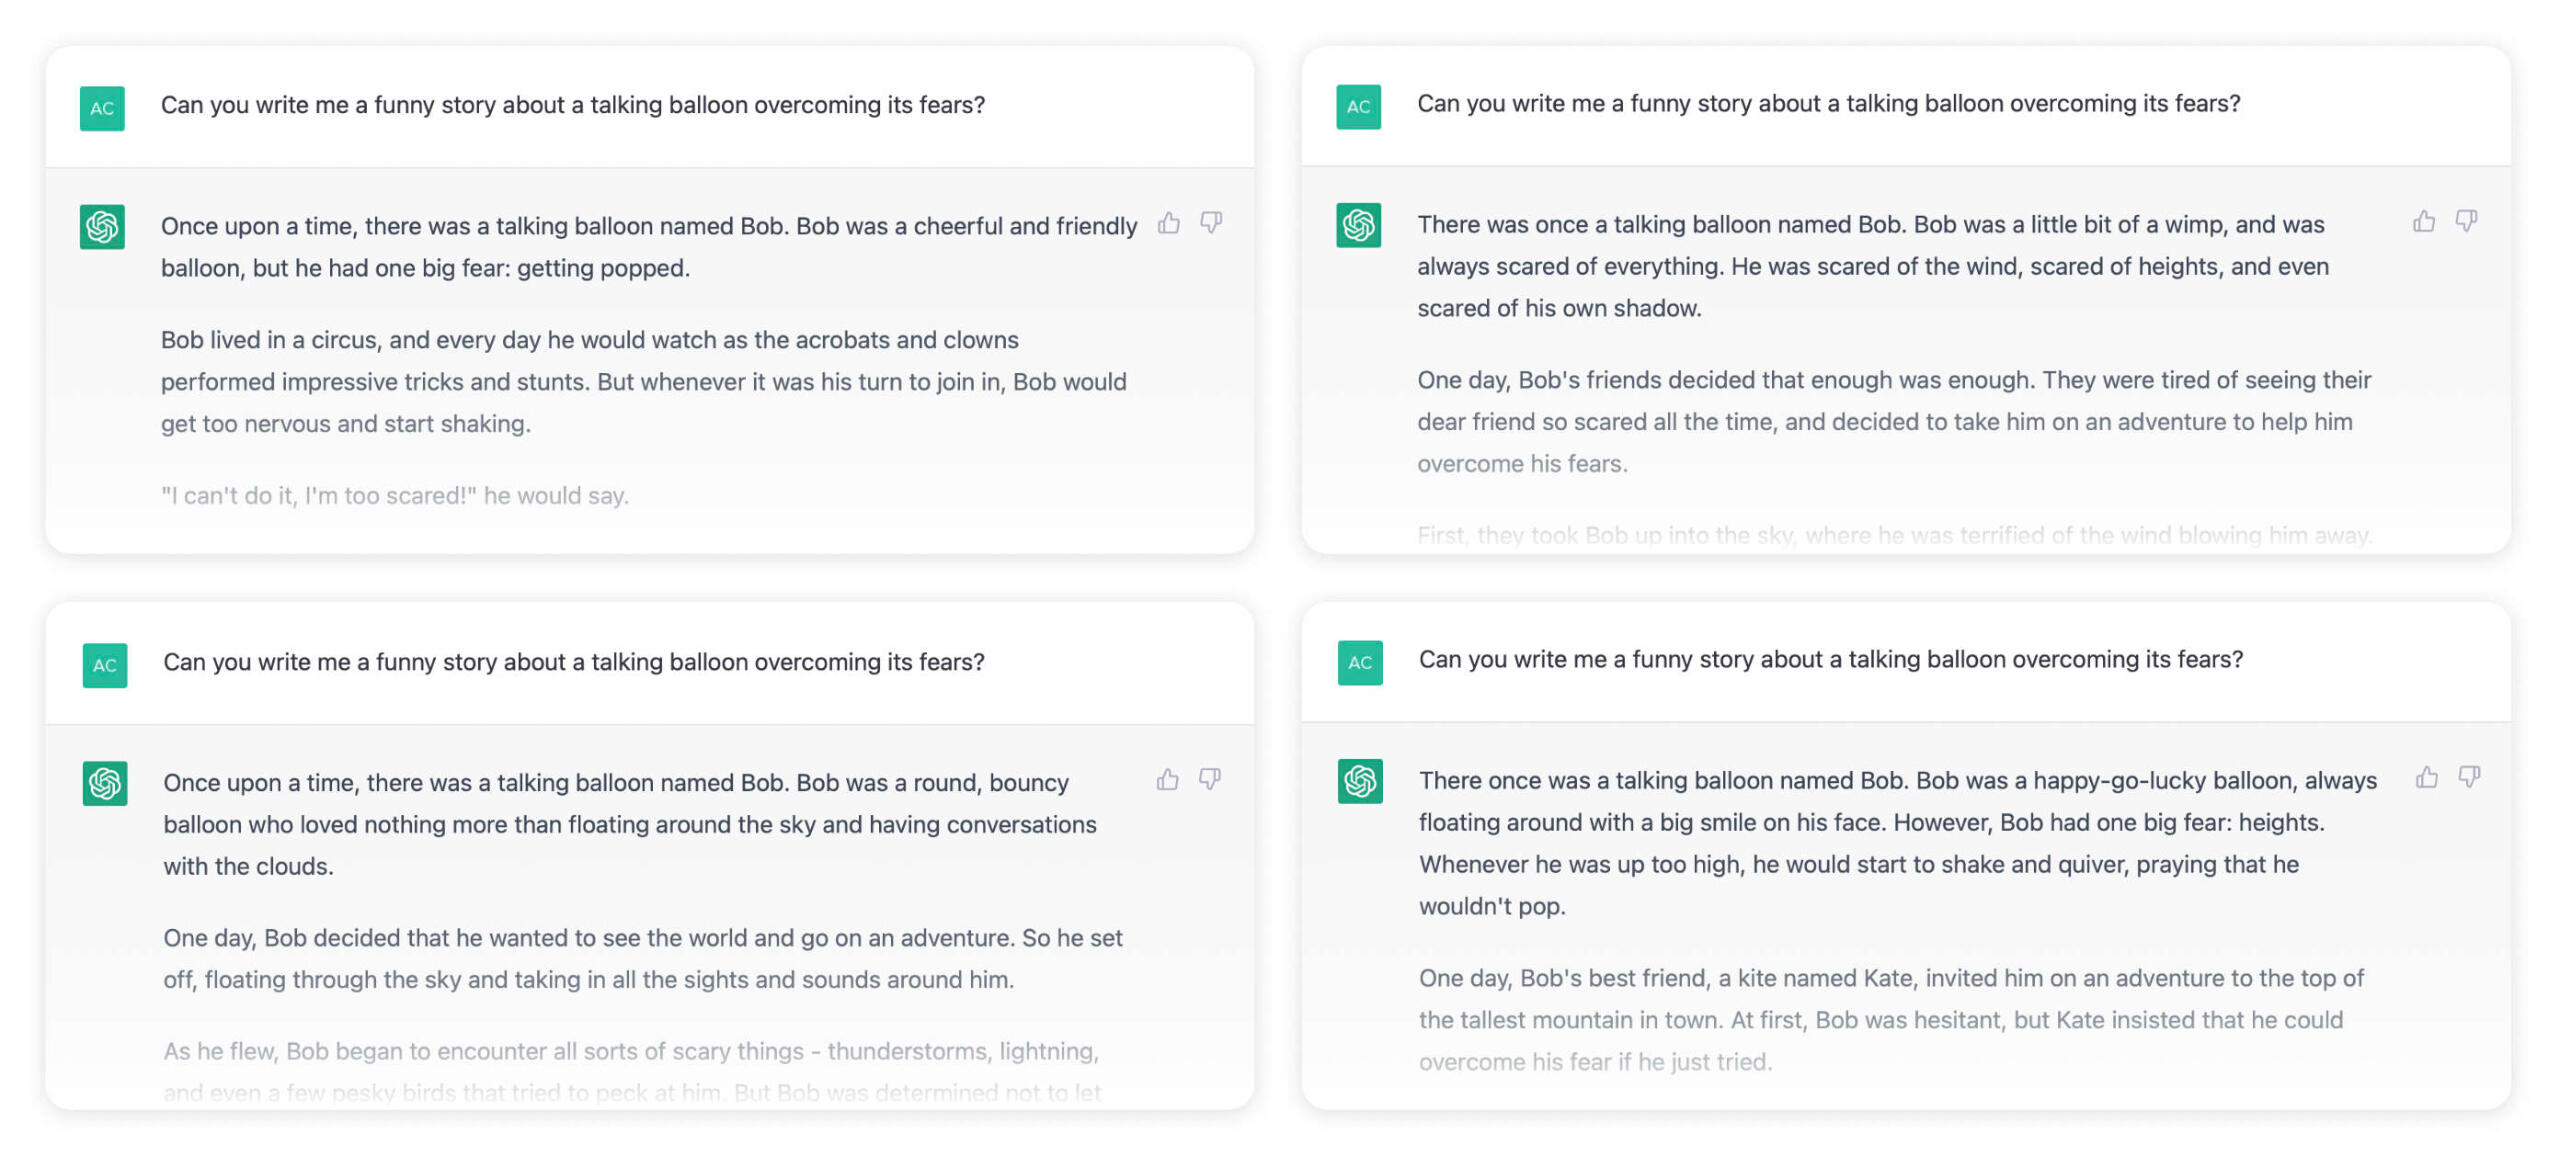Click AC avatar above the "wimp" story
2560x1156 pixels.
click(x=1358, y=106)
